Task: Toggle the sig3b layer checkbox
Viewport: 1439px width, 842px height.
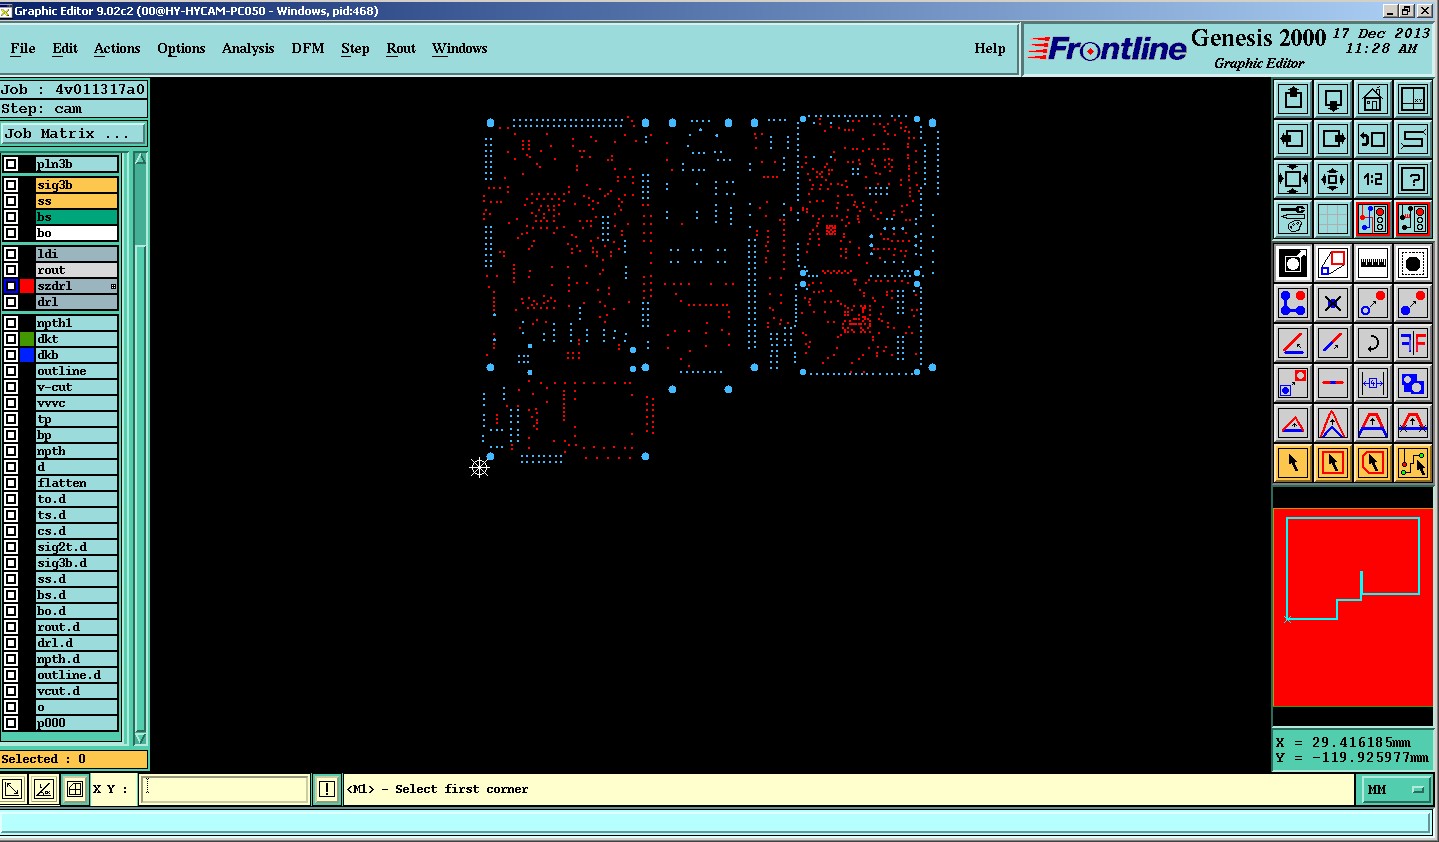Action: tap(11, 185)
